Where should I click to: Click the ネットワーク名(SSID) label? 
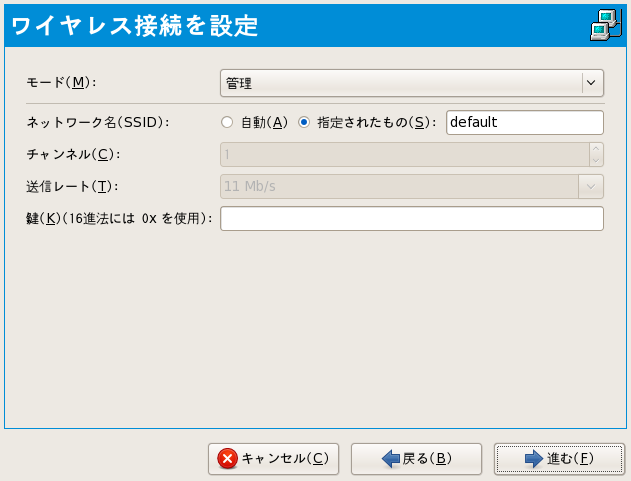[x=97, y=122]
